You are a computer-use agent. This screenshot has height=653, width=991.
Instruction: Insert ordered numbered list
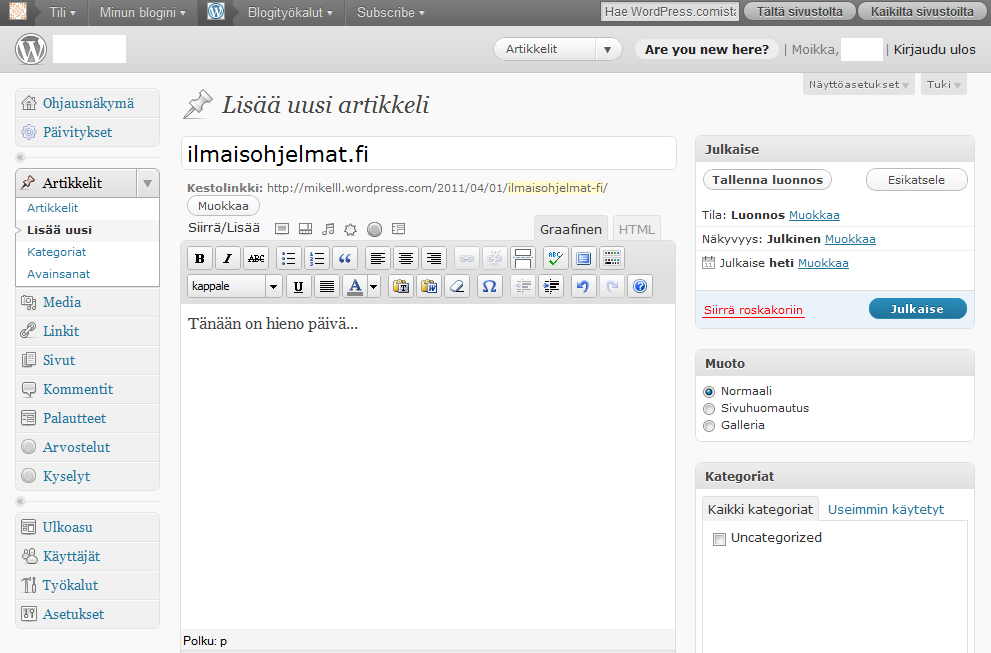pyautogui.click(x=317, y=258)
